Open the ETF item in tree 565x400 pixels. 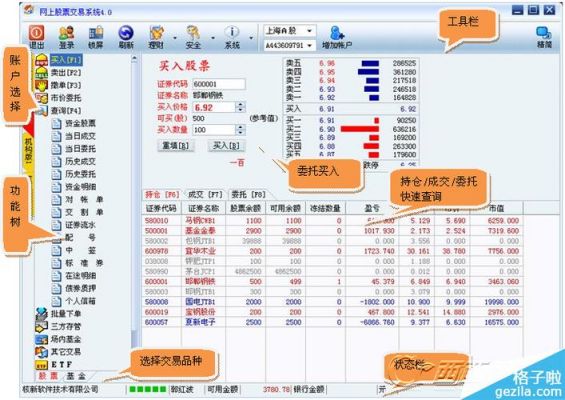coord(62,364)
